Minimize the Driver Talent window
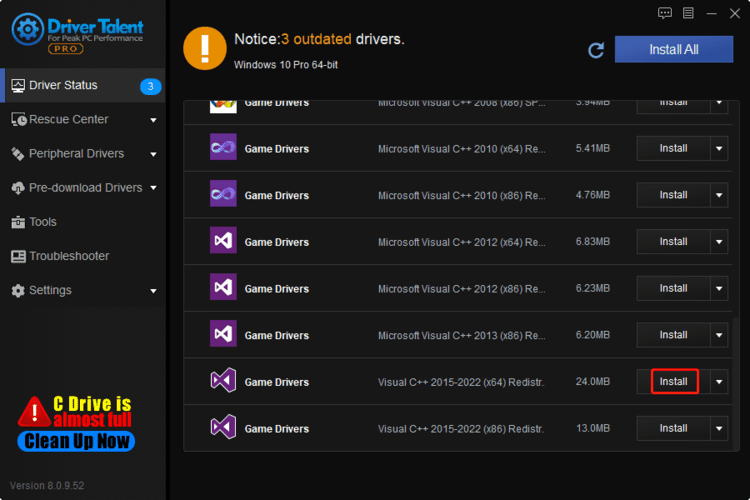The height and width of the screenshot is (500, 750). click(711, 13)
